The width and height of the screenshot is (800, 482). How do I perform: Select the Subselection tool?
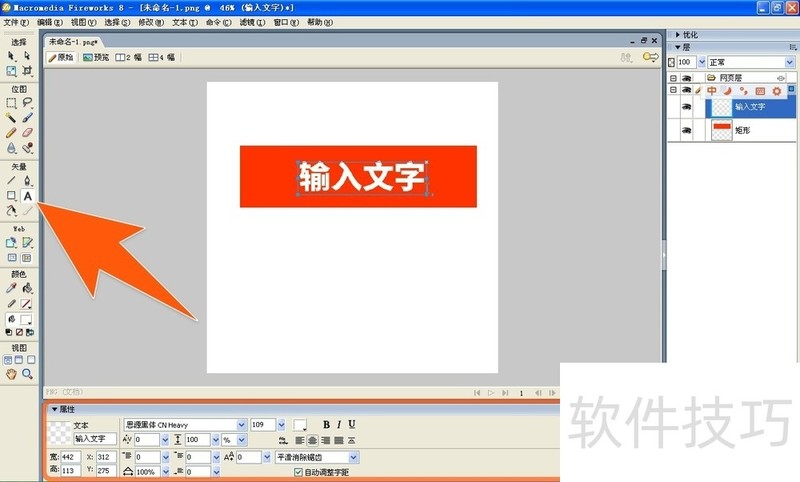(x=27, y=56)
